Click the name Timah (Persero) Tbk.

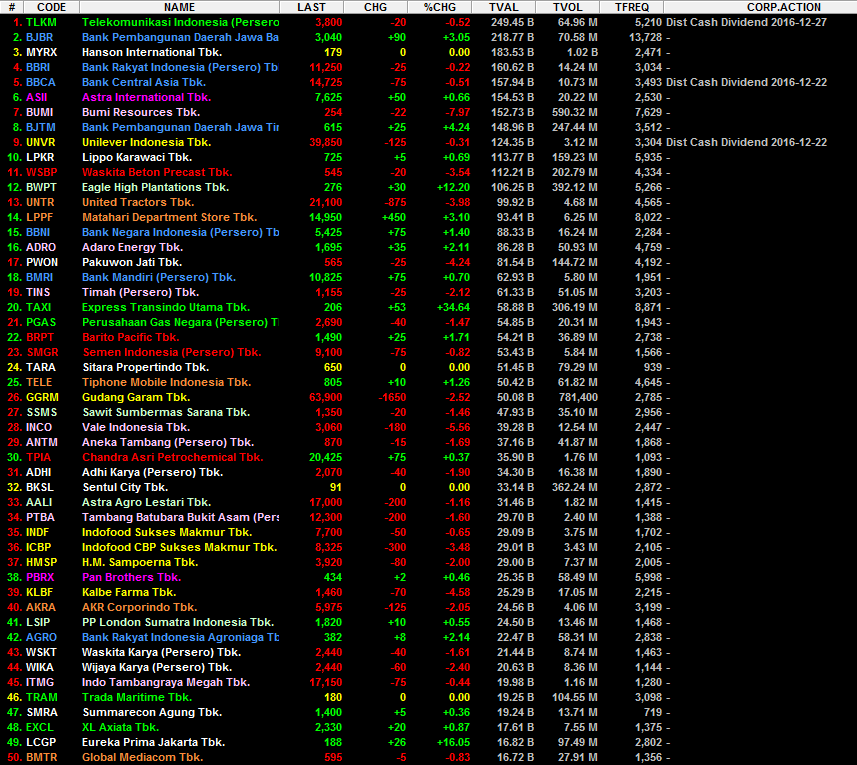(140, 292)
